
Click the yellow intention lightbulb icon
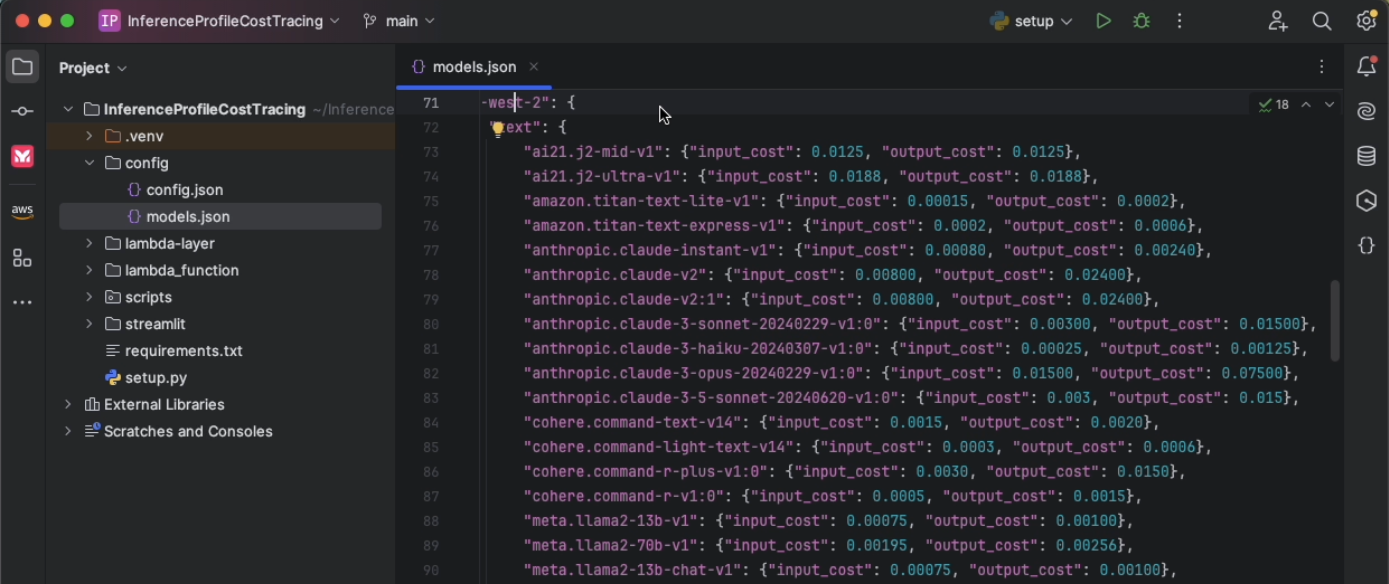coord(498,128)
